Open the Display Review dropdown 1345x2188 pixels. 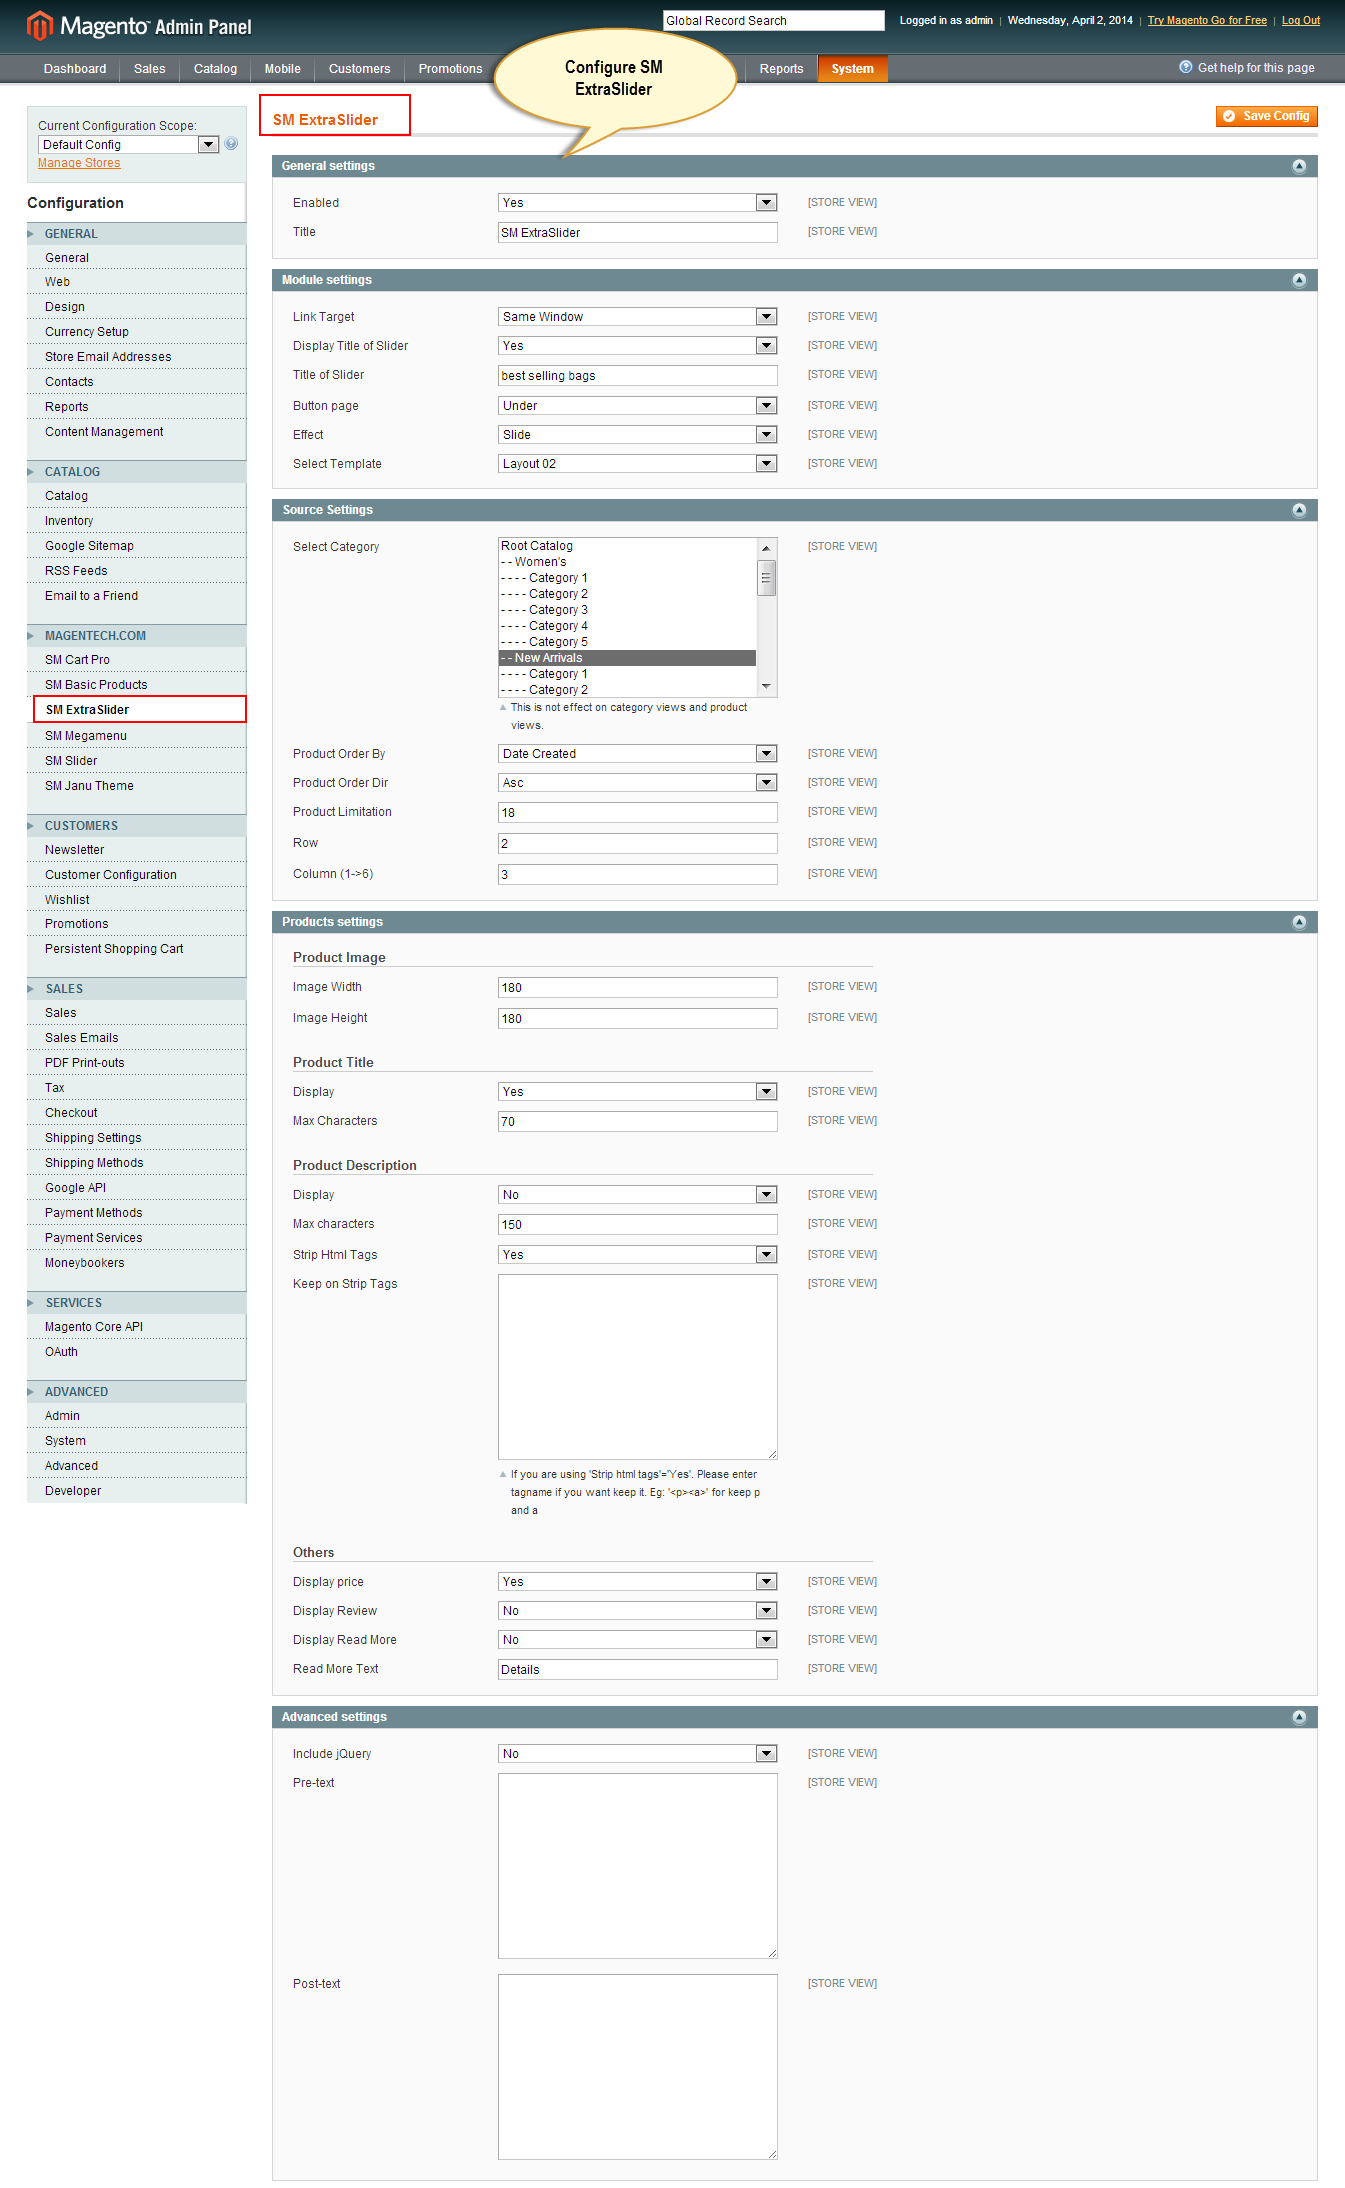[x=638, y=1611]
